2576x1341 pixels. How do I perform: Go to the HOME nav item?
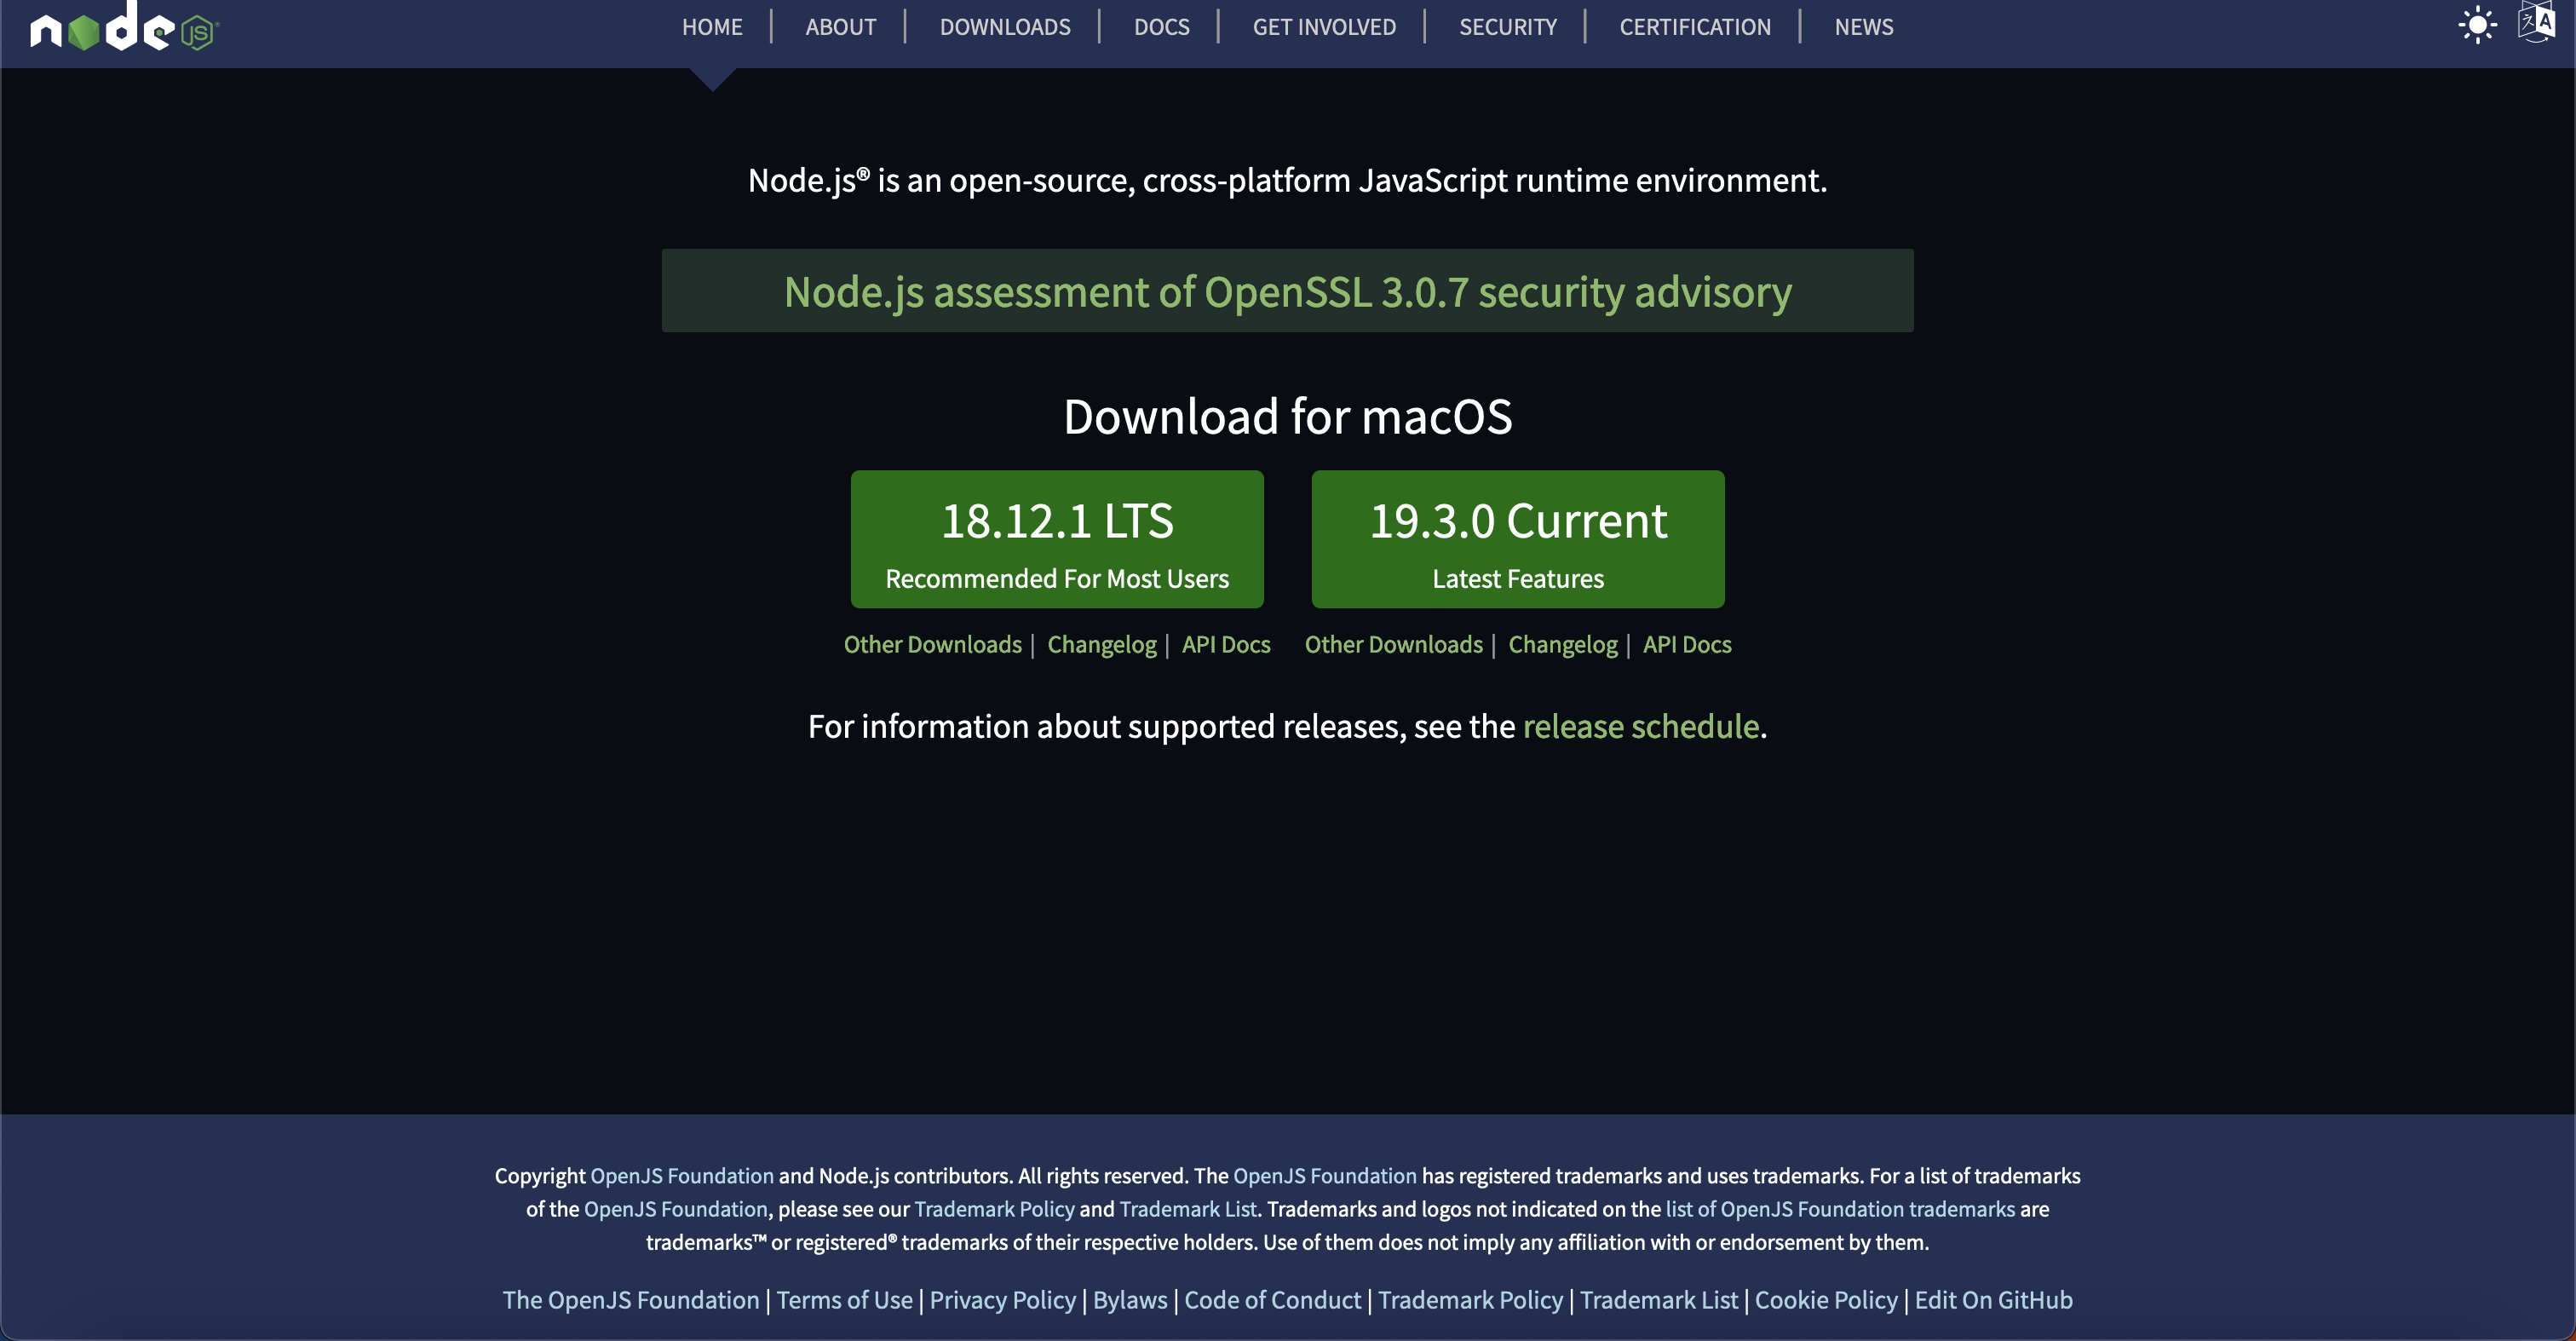(712, 27)
